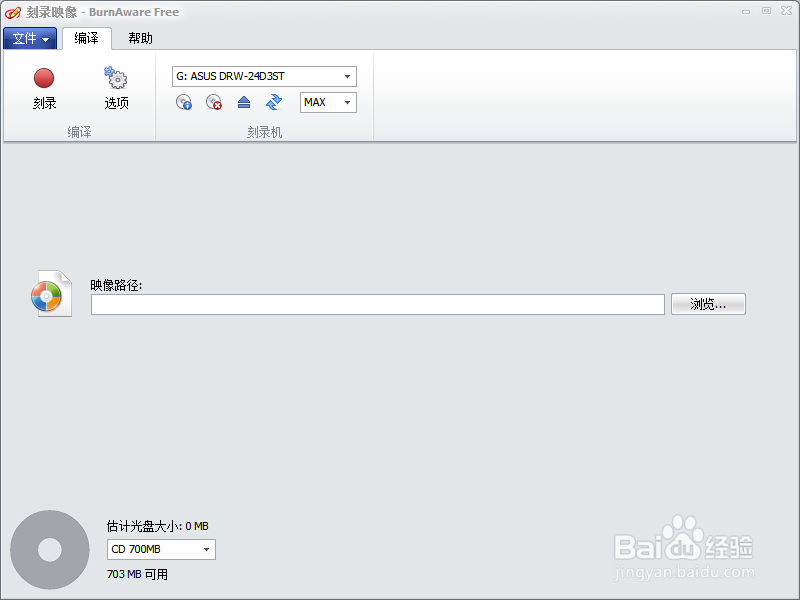
Task: Click the 估计光盘大小: 0 MB label
Action: [158, 526]
